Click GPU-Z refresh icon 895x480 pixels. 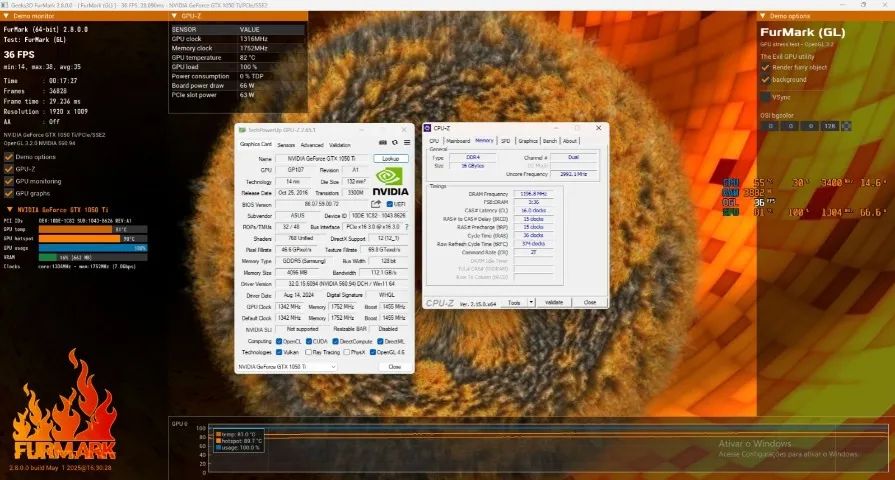394,143
